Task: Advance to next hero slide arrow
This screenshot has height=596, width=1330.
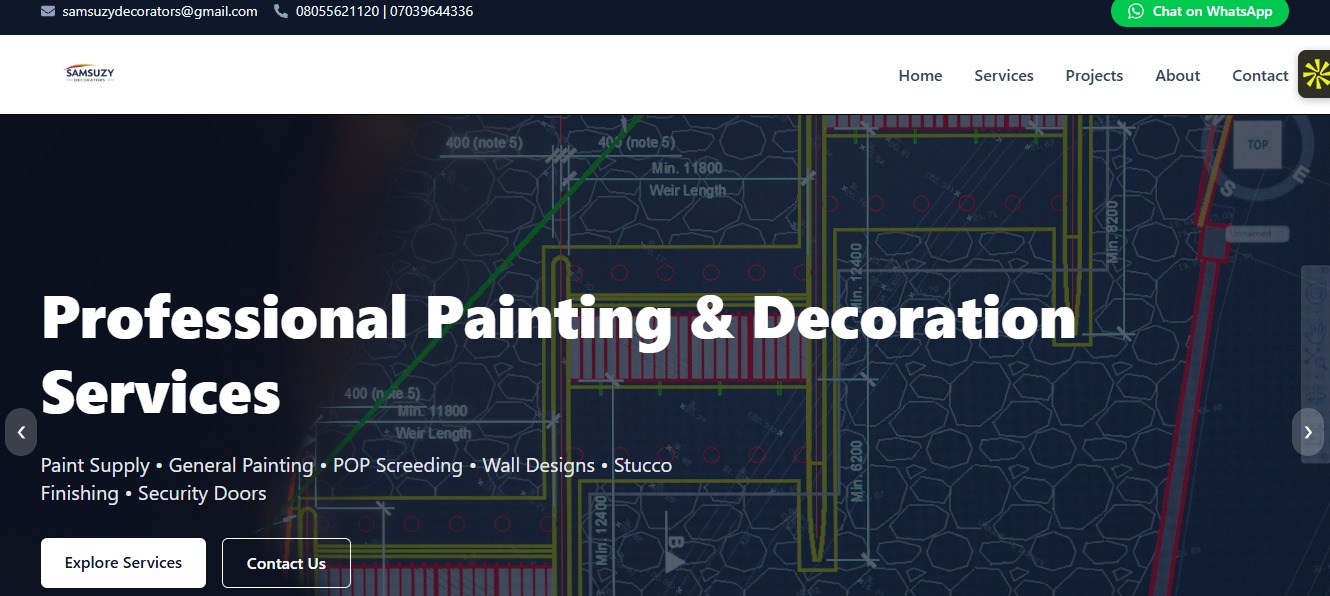Action: (x=1308, y=432)
